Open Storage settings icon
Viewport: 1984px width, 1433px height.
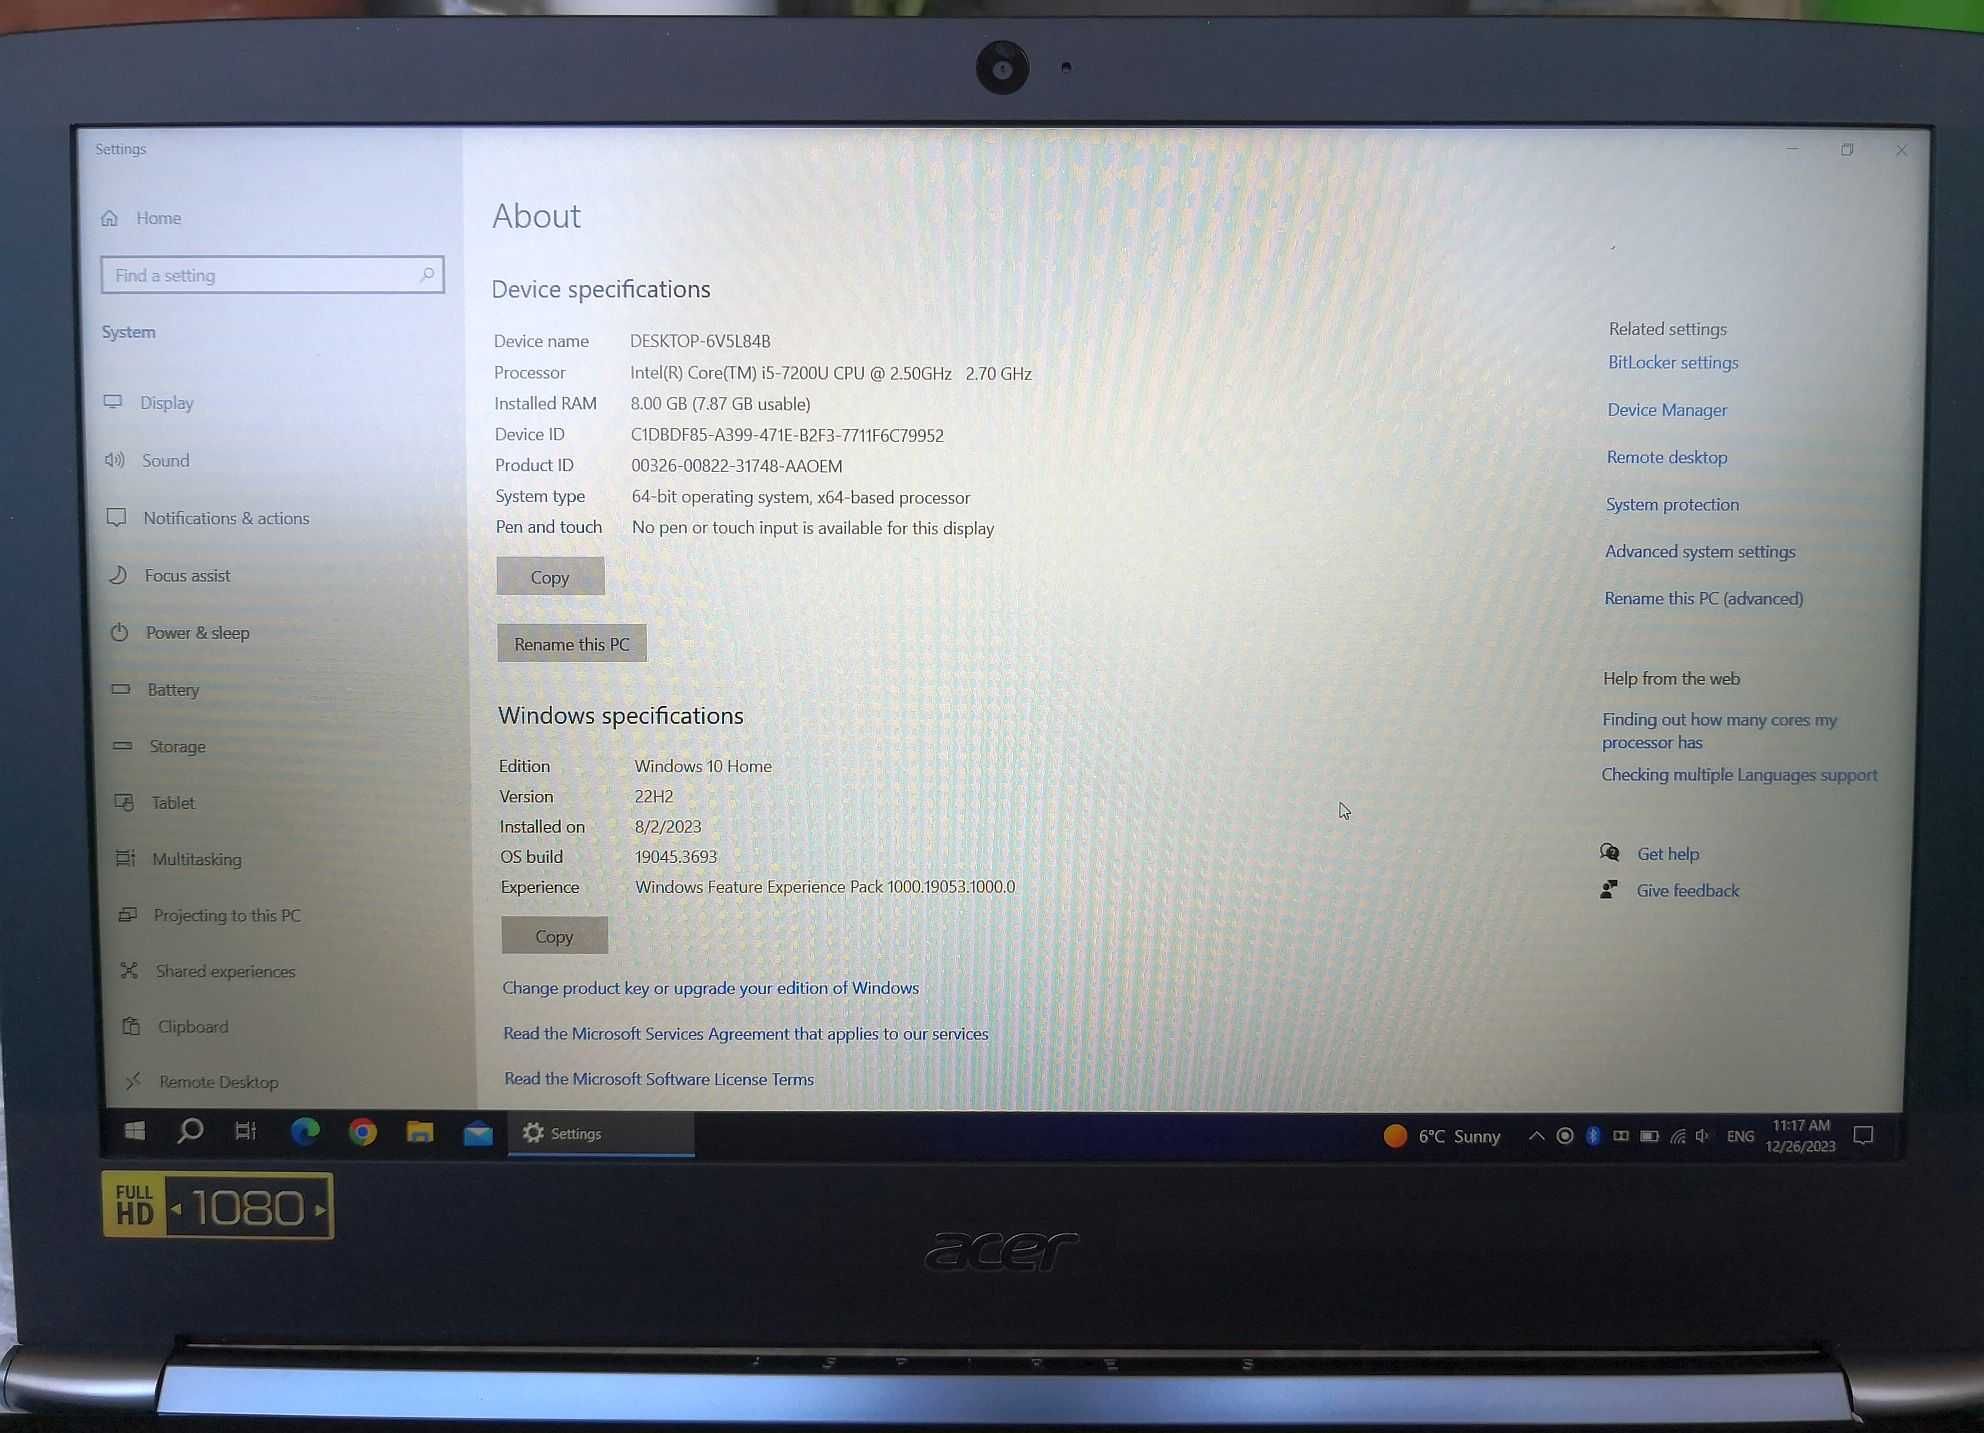125,746
